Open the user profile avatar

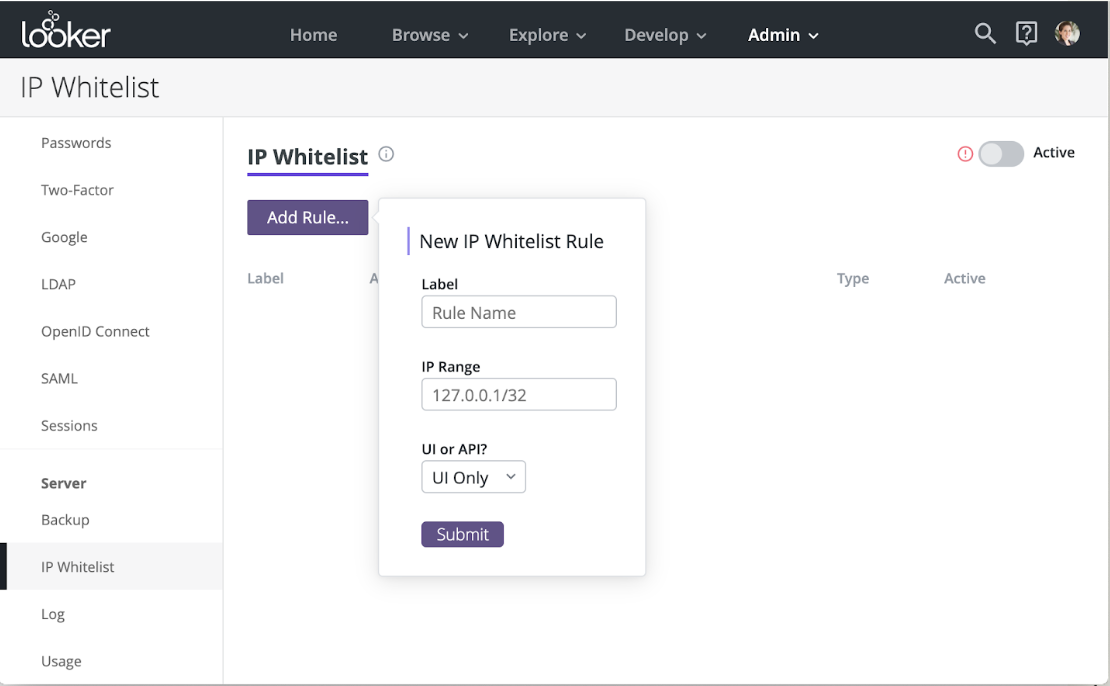tap(1067, 33)
